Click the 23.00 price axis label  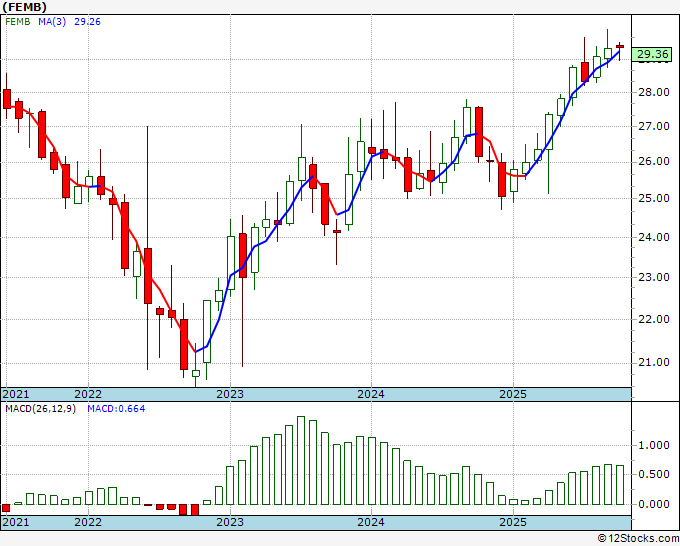[655, 277]
